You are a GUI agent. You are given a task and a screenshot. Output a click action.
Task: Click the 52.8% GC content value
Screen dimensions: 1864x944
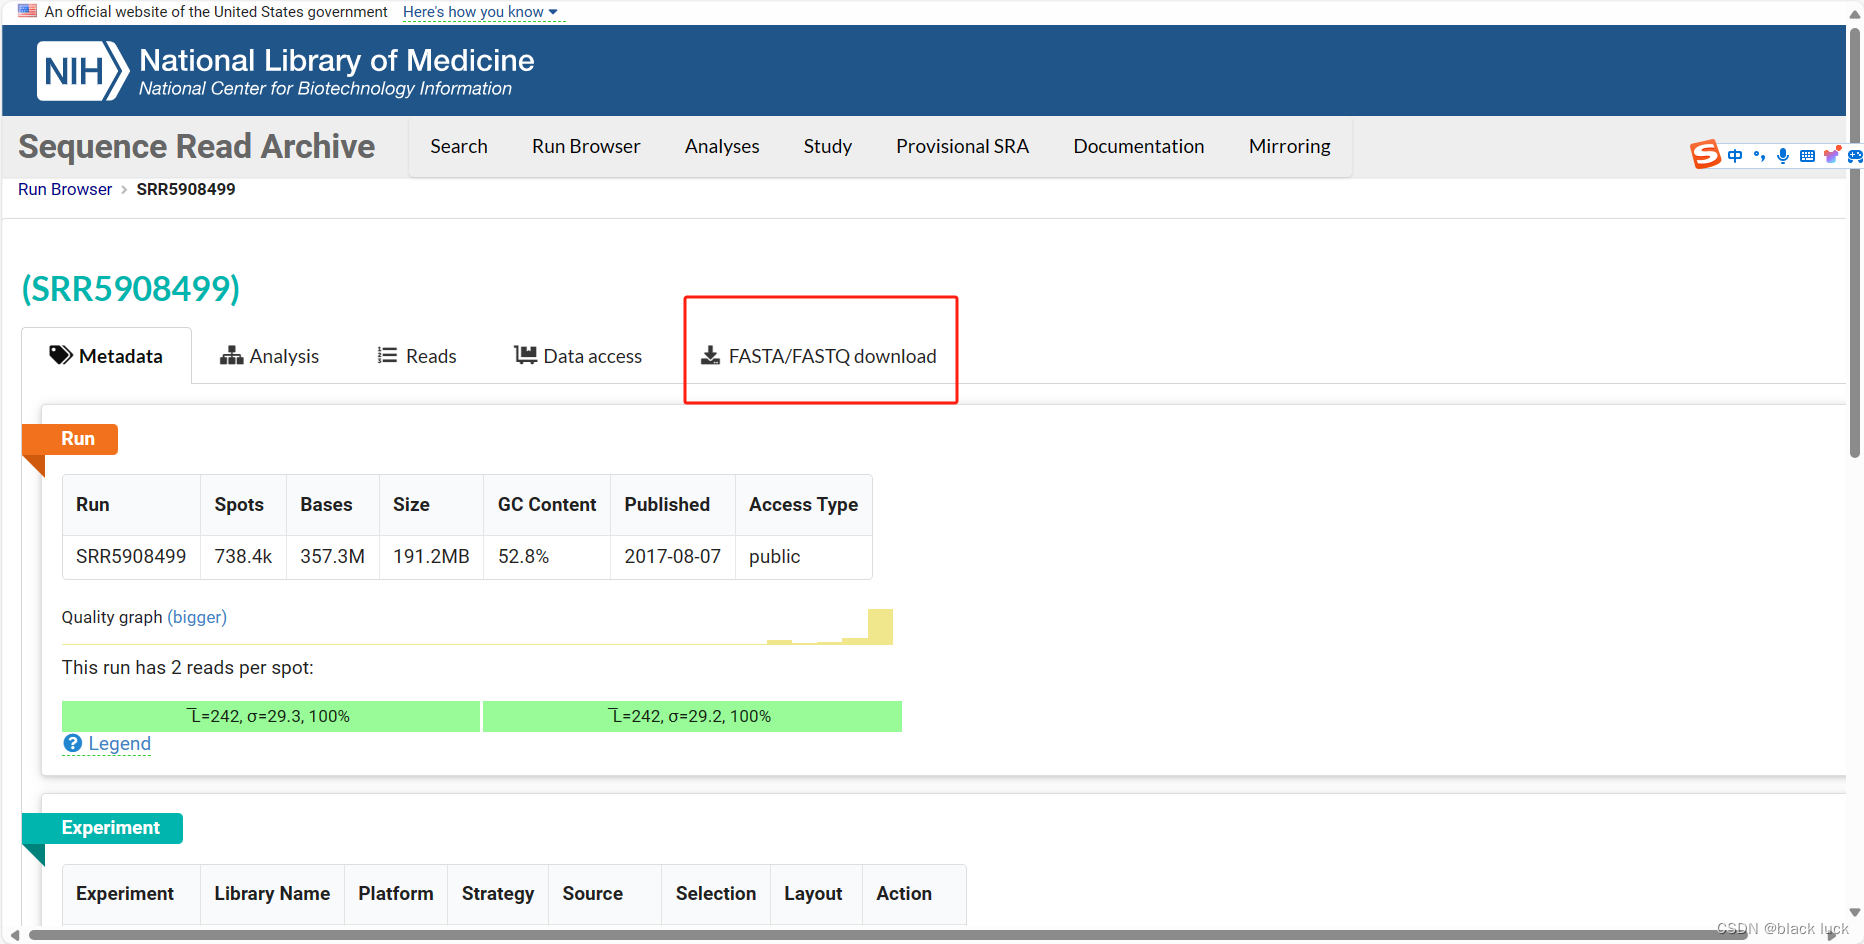coord(524,556)
